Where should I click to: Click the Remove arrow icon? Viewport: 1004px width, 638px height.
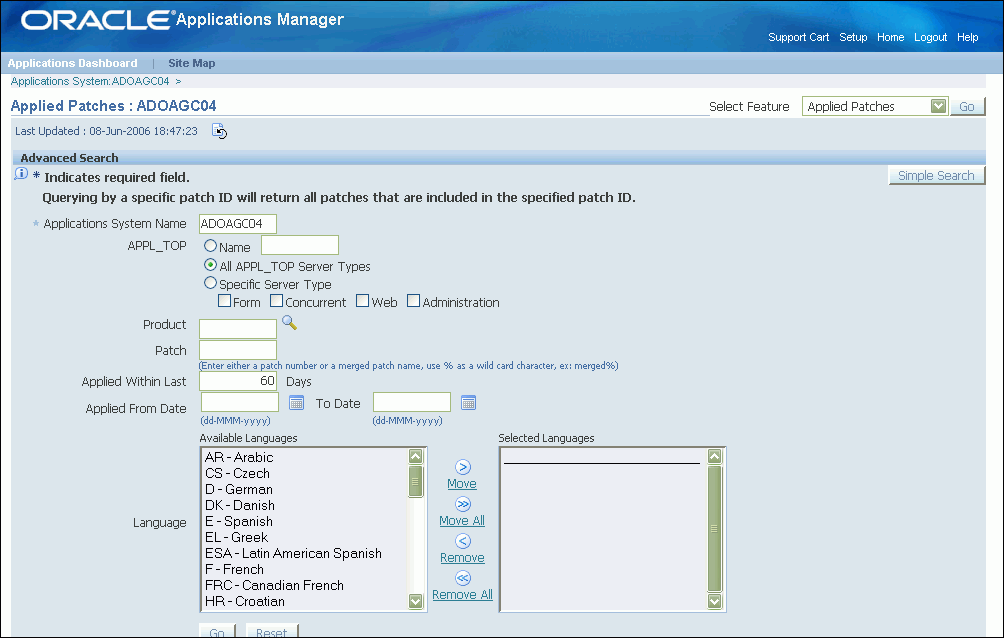pos(463,541)
